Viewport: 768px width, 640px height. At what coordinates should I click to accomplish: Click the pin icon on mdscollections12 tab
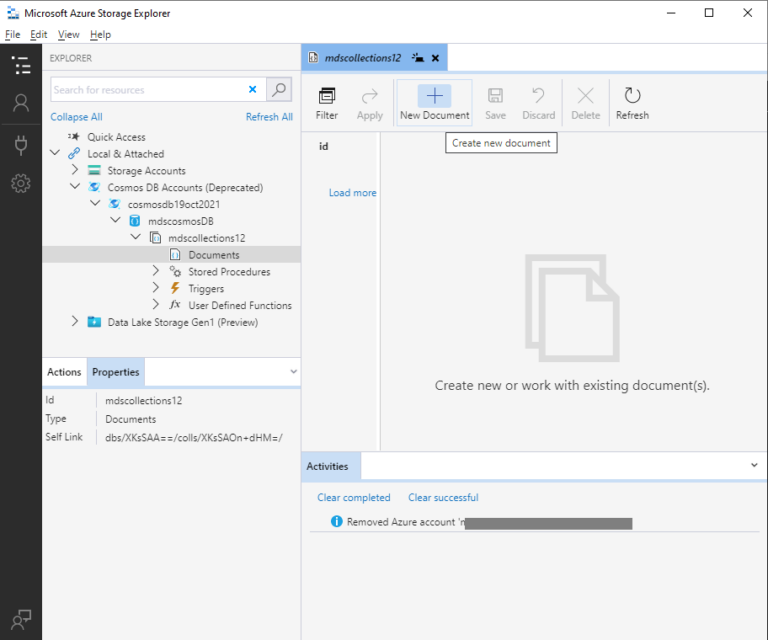tap(418, 58)
